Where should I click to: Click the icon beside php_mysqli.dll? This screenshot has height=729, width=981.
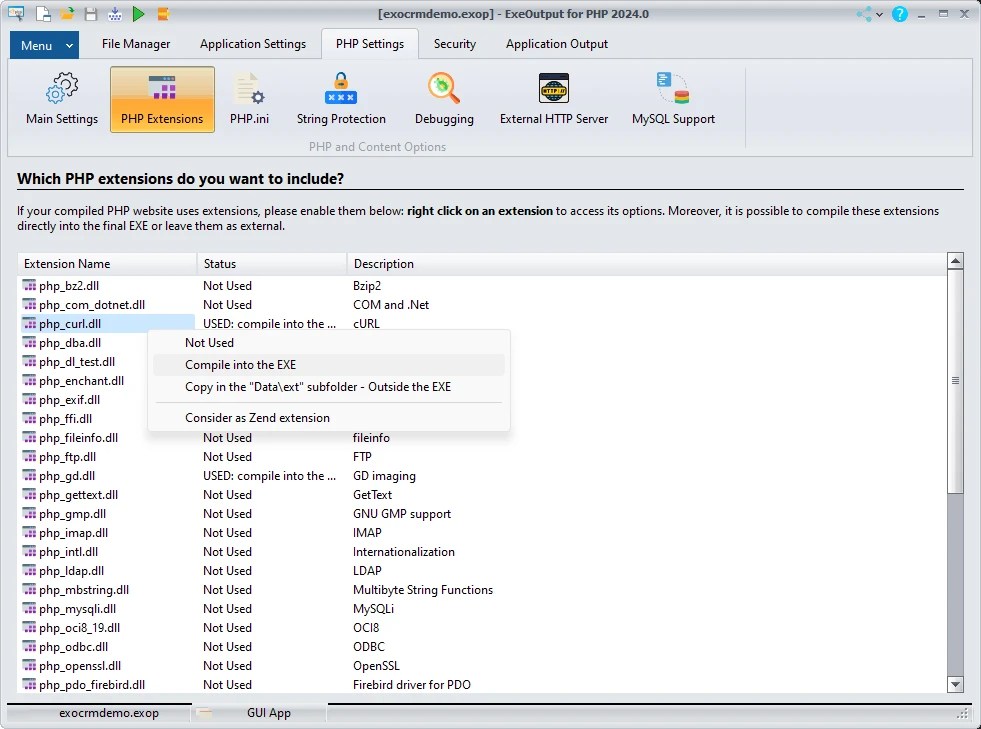pos(29,609)
